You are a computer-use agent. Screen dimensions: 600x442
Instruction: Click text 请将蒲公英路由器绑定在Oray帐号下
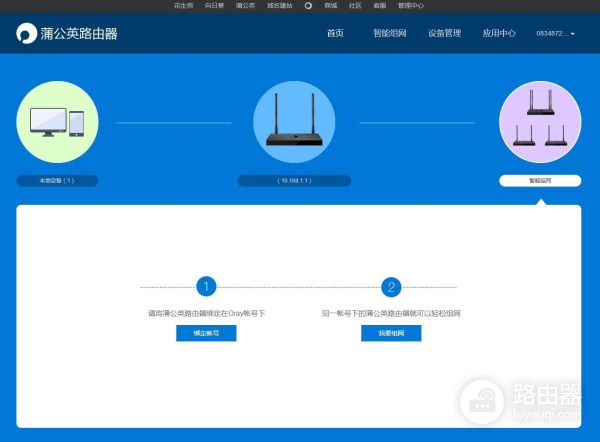[207, 313]
